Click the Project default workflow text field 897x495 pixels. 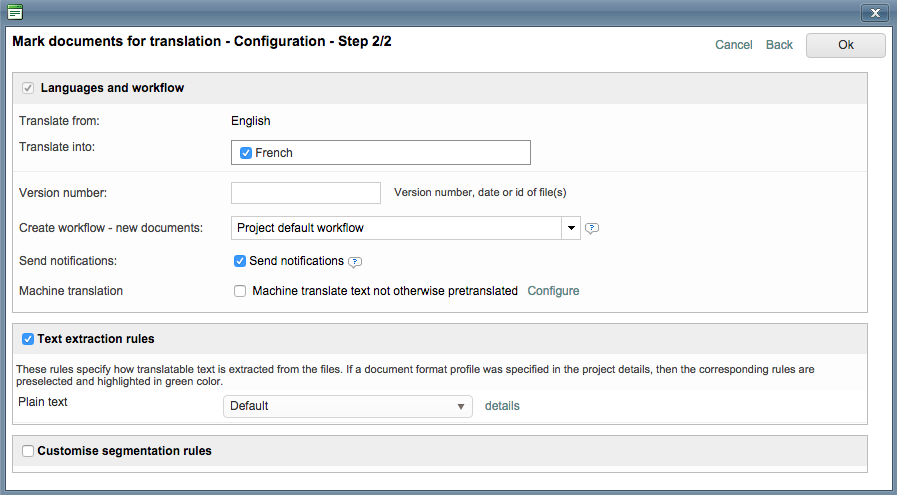pyautogui.click(x=396, y=228)
